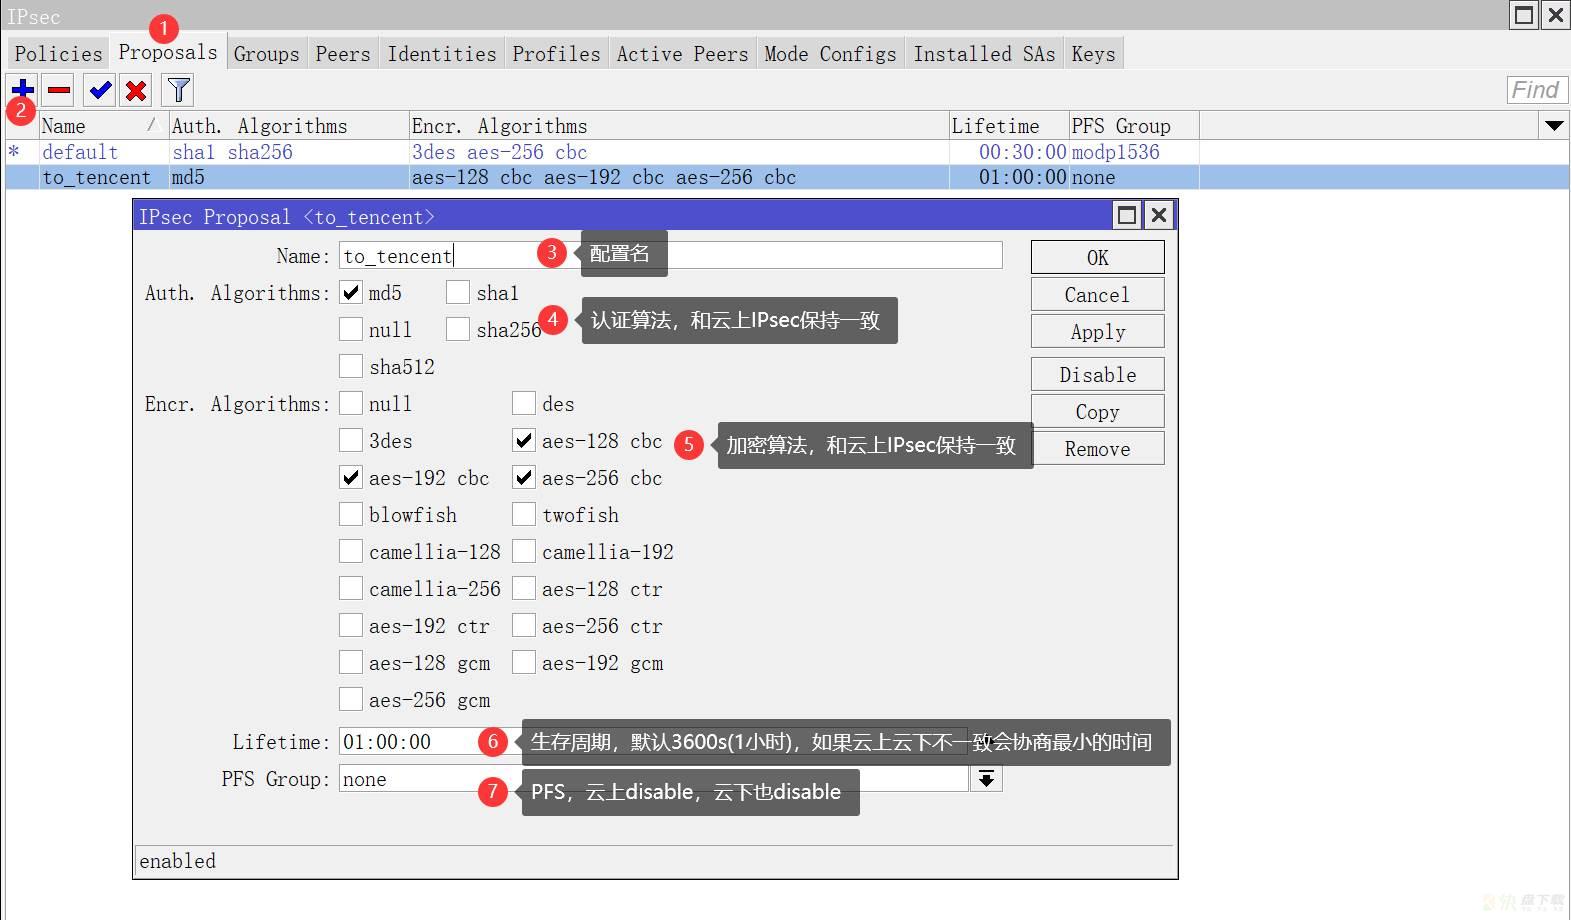Remove selected proposal with minus icon
Screen dimensions: 1571x920
click(x=59, y=90)
